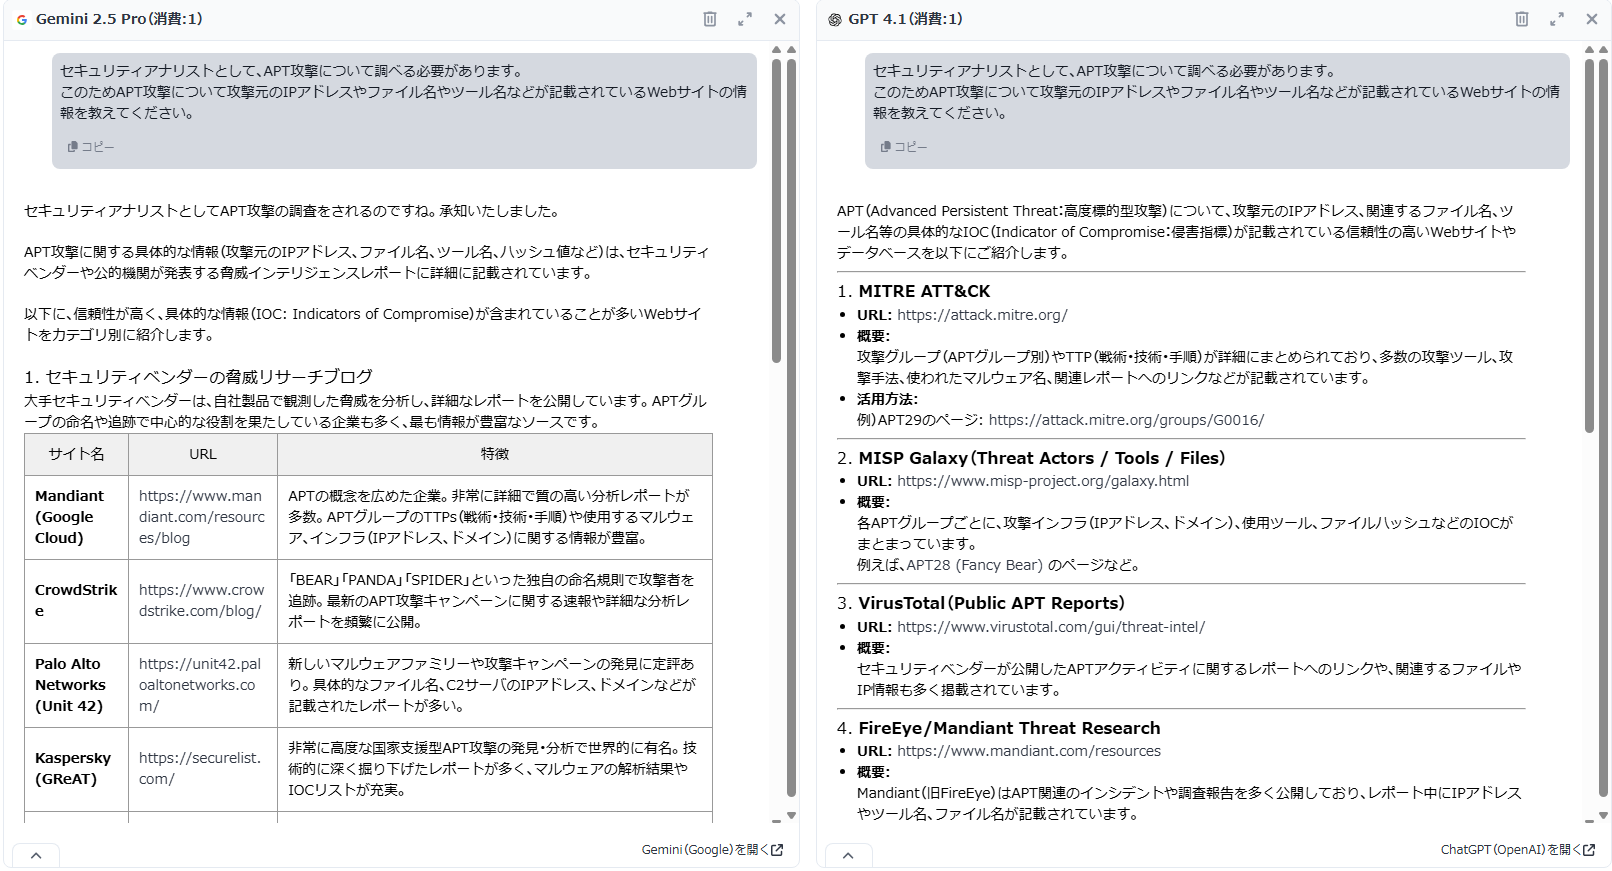Delete the Gemini 2.5 Pro conversation via trash icon
Screen dimensions: 1612x871
tap(709, 19)
